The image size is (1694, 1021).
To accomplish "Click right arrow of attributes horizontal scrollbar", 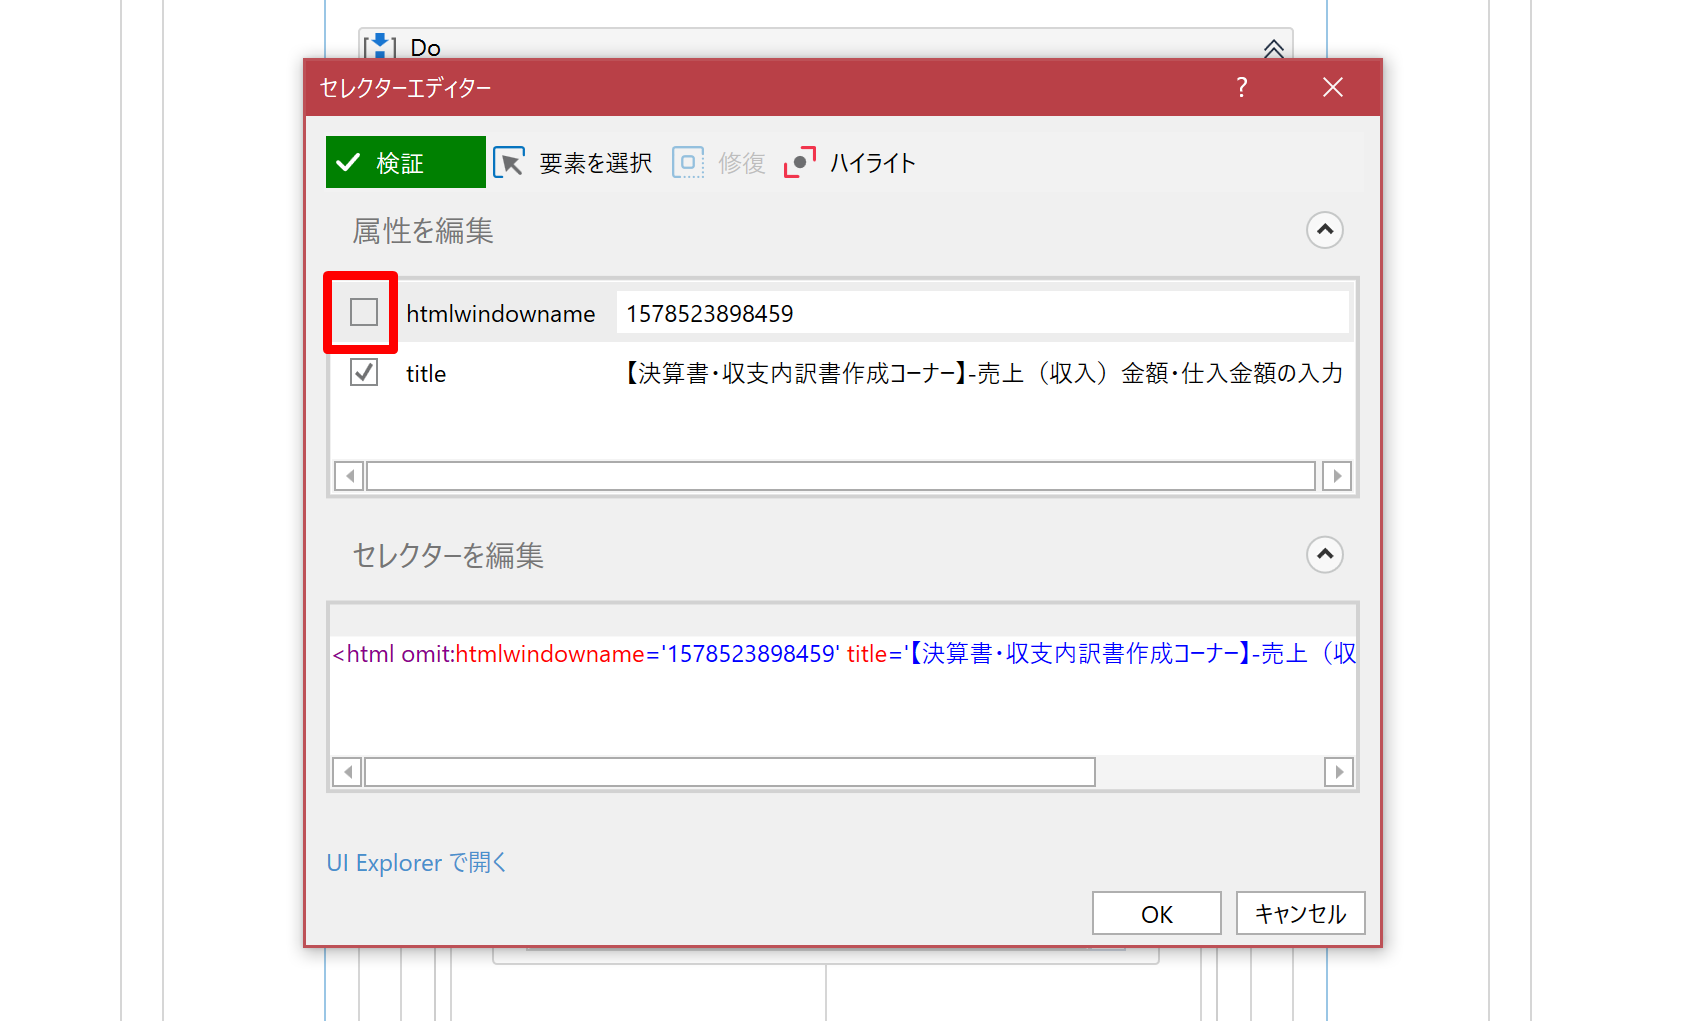I will [x=1337, y=476].
